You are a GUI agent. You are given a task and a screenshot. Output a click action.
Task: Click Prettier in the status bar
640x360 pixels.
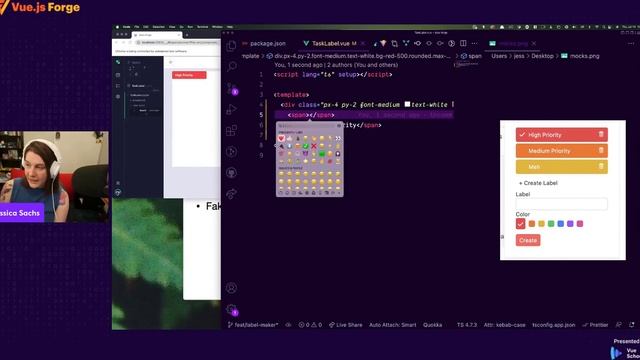(596, 325)
